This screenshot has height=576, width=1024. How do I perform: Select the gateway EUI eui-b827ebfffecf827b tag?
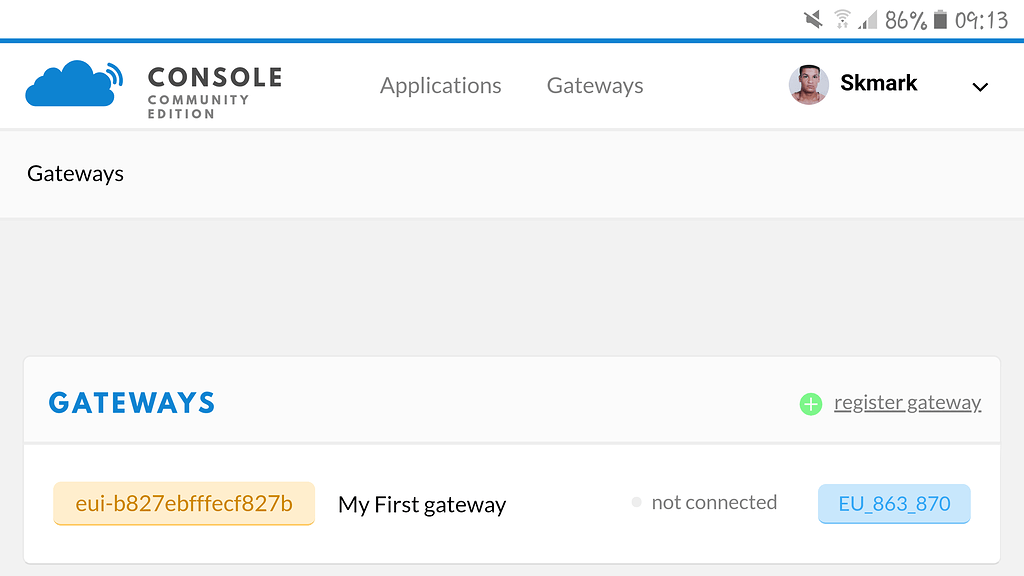coord(183,503)
